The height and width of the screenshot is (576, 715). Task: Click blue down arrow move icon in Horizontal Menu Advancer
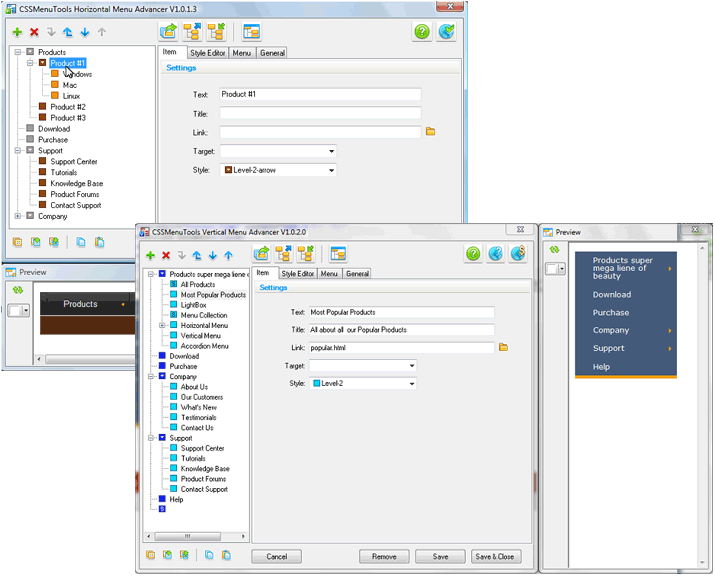[85, 32]
